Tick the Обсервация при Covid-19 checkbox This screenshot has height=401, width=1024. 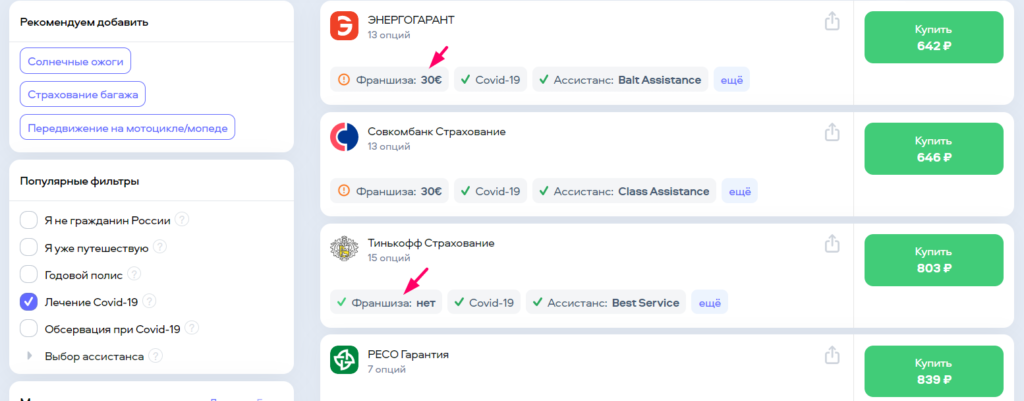click(29, 328)
